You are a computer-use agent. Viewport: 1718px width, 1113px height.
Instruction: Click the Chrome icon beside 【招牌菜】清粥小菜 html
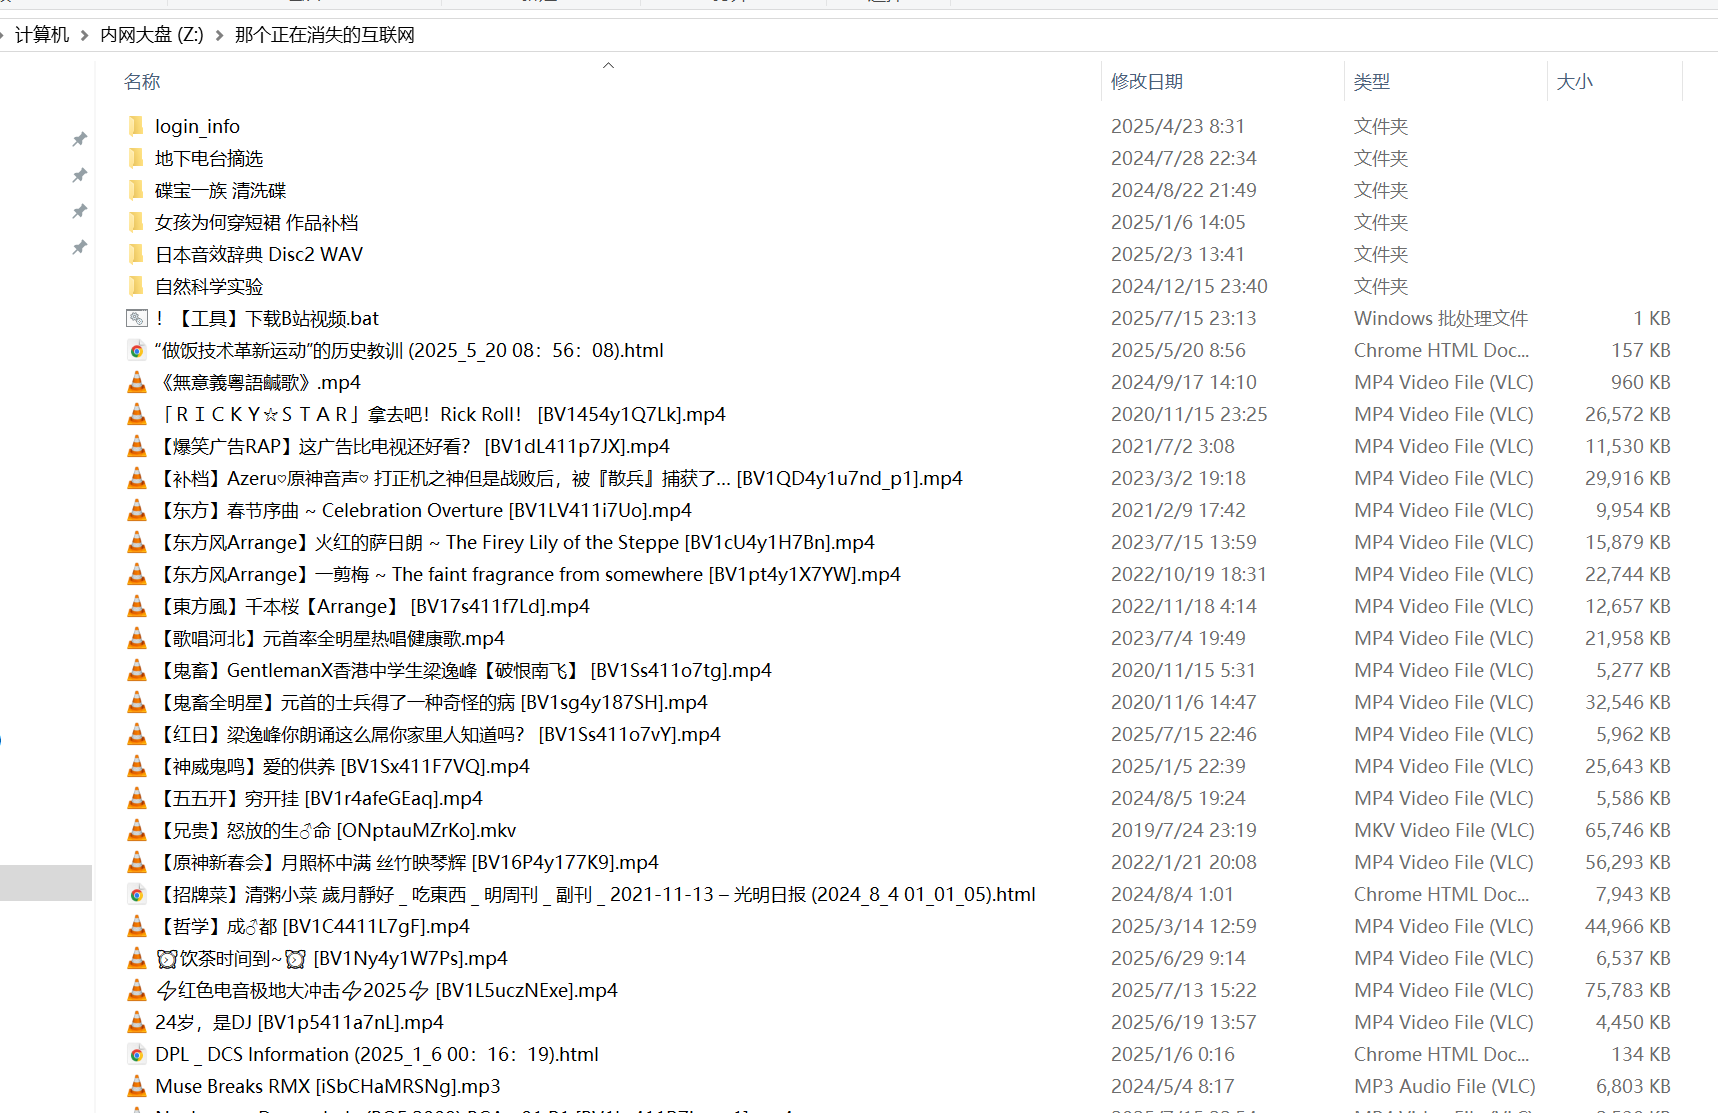137,894
